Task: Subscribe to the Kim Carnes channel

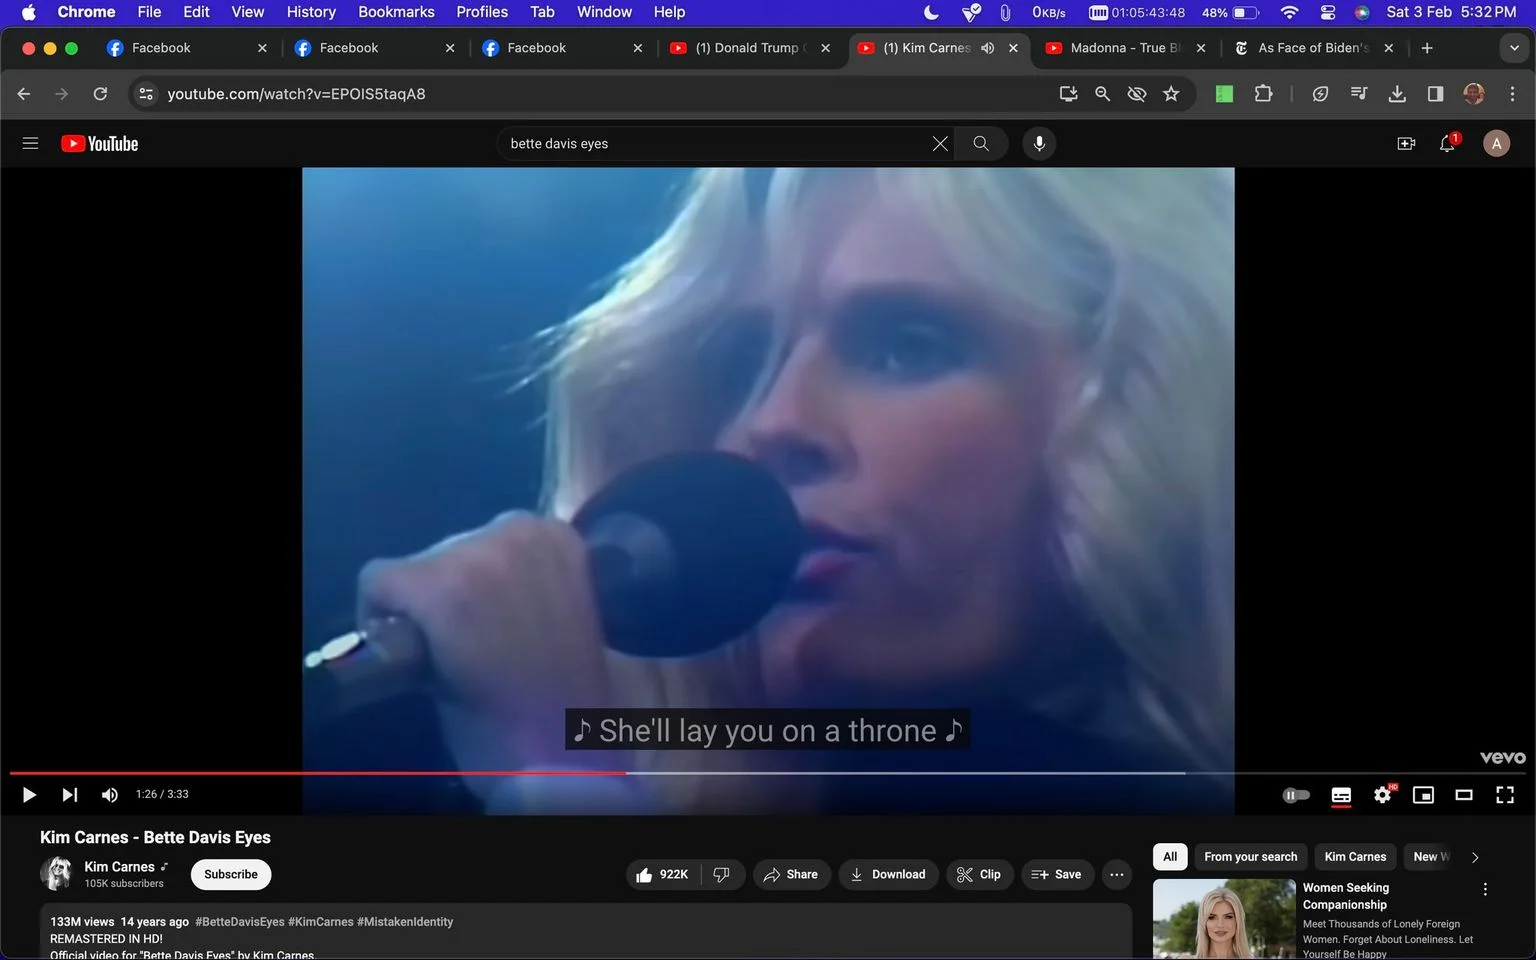Action: pyautogui.click(x=231, y=875)
